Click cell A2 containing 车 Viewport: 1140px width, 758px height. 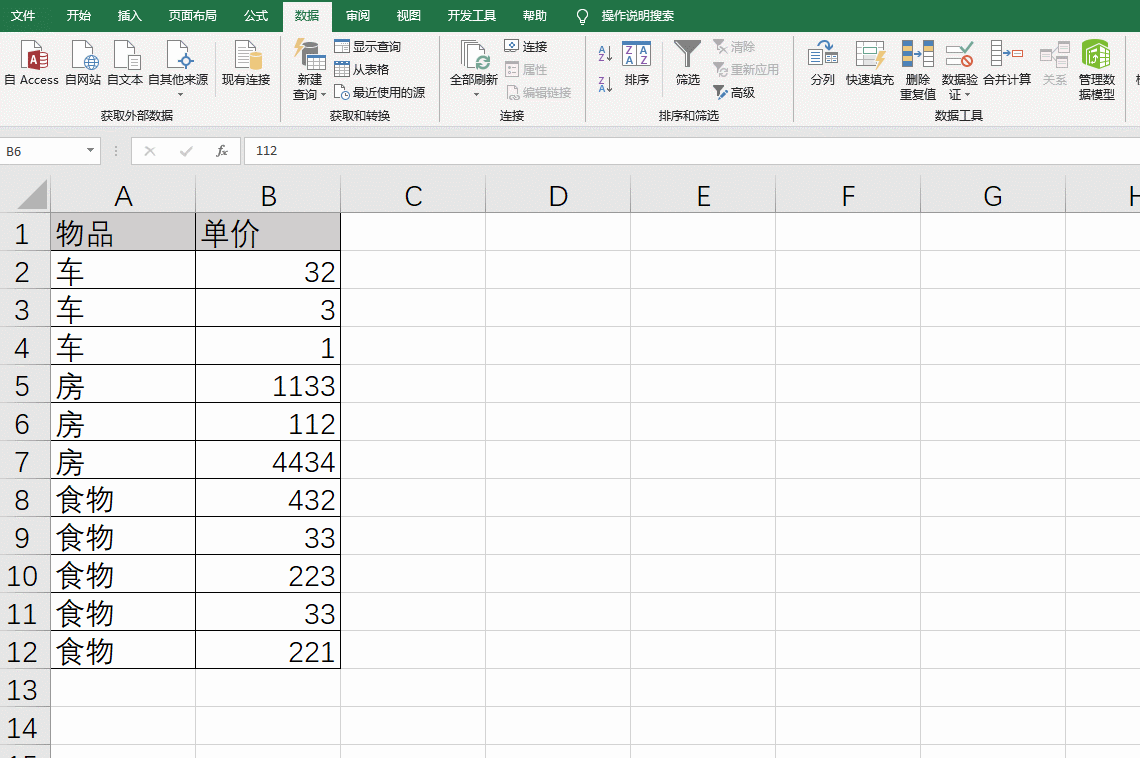(x=123, y=271)
